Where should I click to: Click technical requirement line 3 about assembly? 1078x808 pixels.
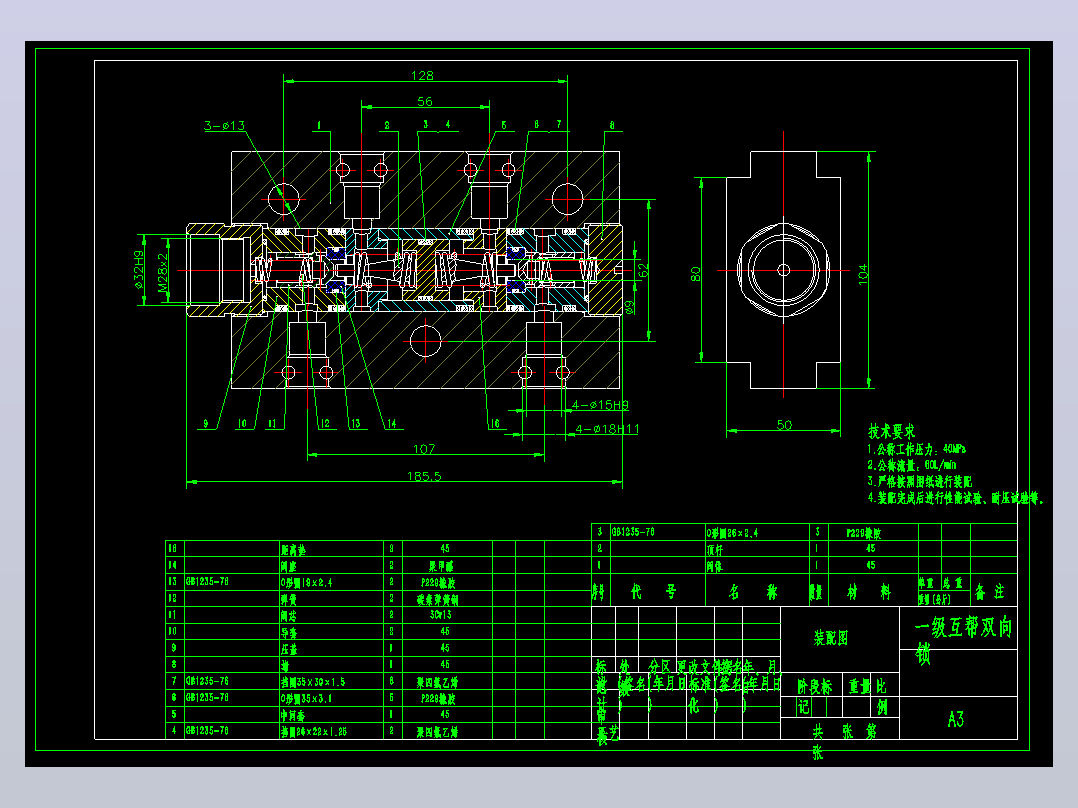pyautogui.click(x=920, y=481)
